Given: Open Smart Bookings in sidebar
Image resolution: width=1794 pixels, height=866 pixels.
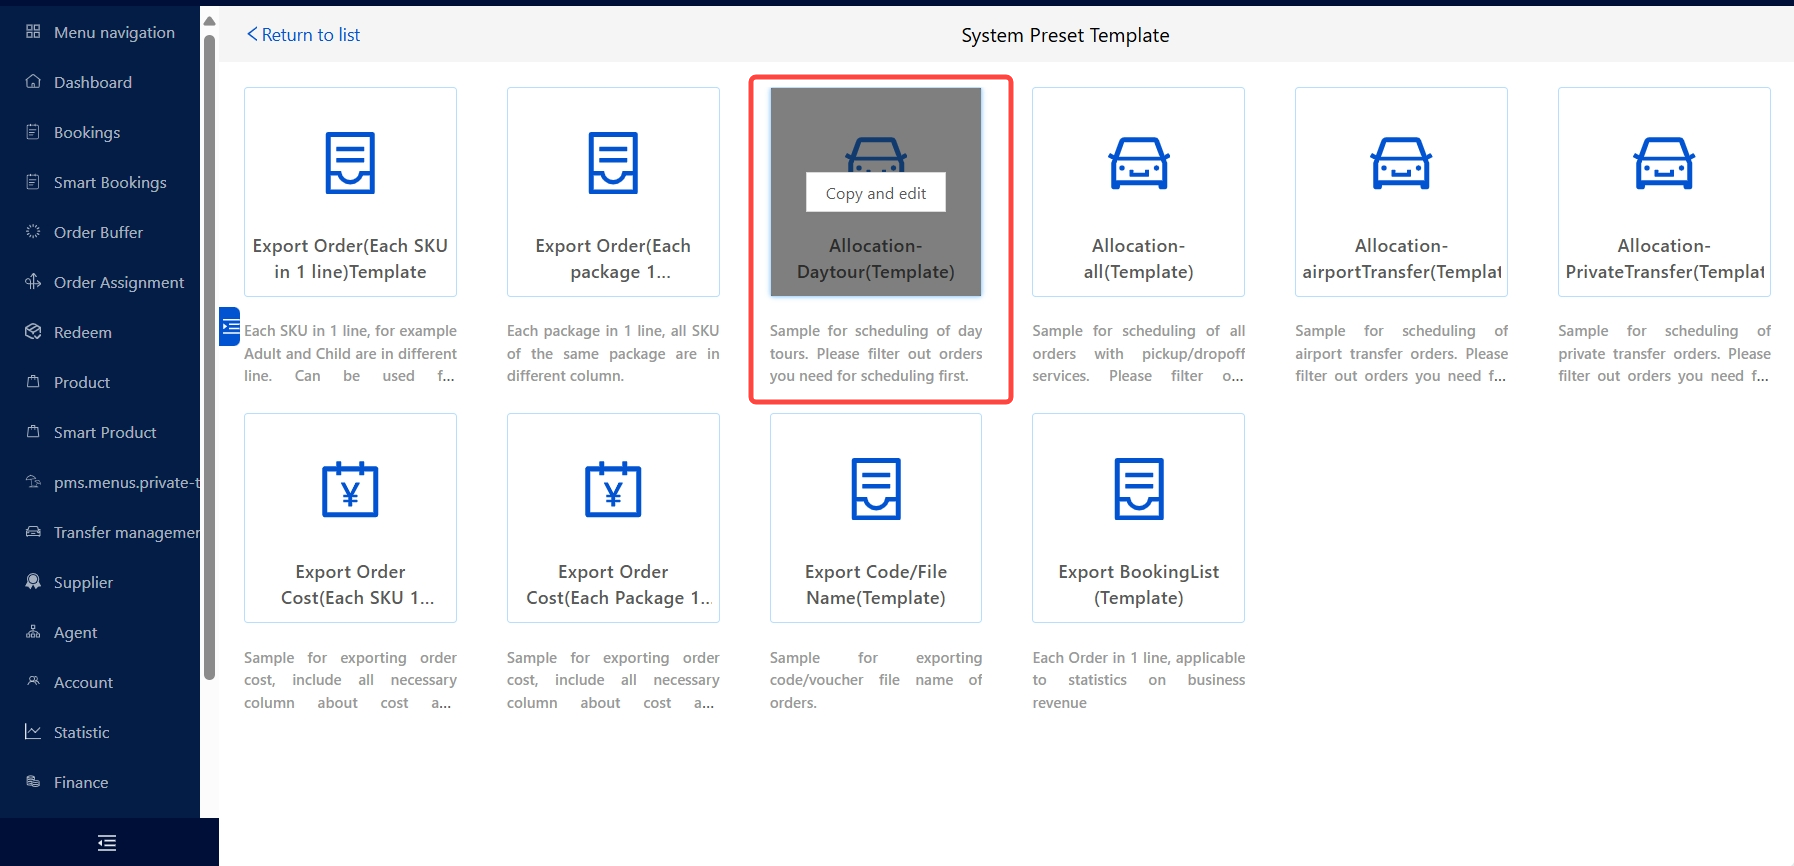Looking at the screenshot, I should point(110,182).
